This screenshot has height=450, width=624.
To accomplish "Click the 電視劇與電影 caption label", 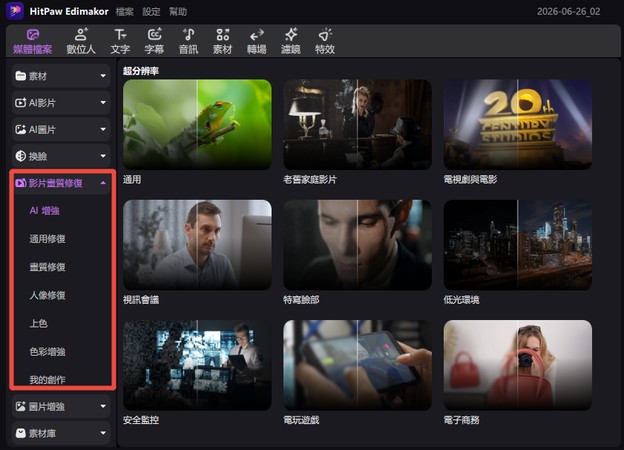I will tap(470, 180).
